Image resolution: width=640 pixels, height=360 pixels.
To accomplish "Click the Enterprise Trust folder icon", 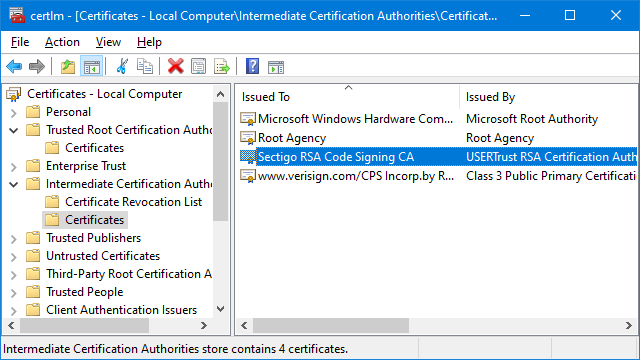I will (33, 166).
